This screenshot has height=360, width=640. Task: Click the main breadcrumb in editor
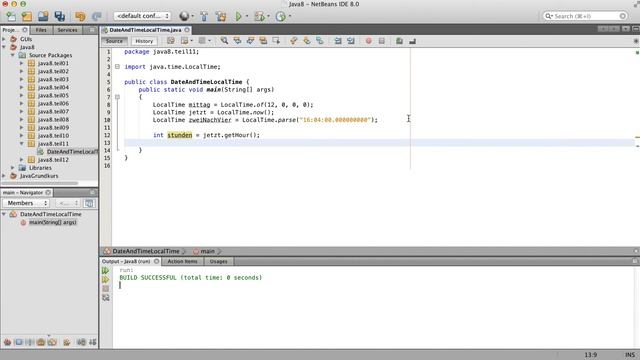coord(207,251)
